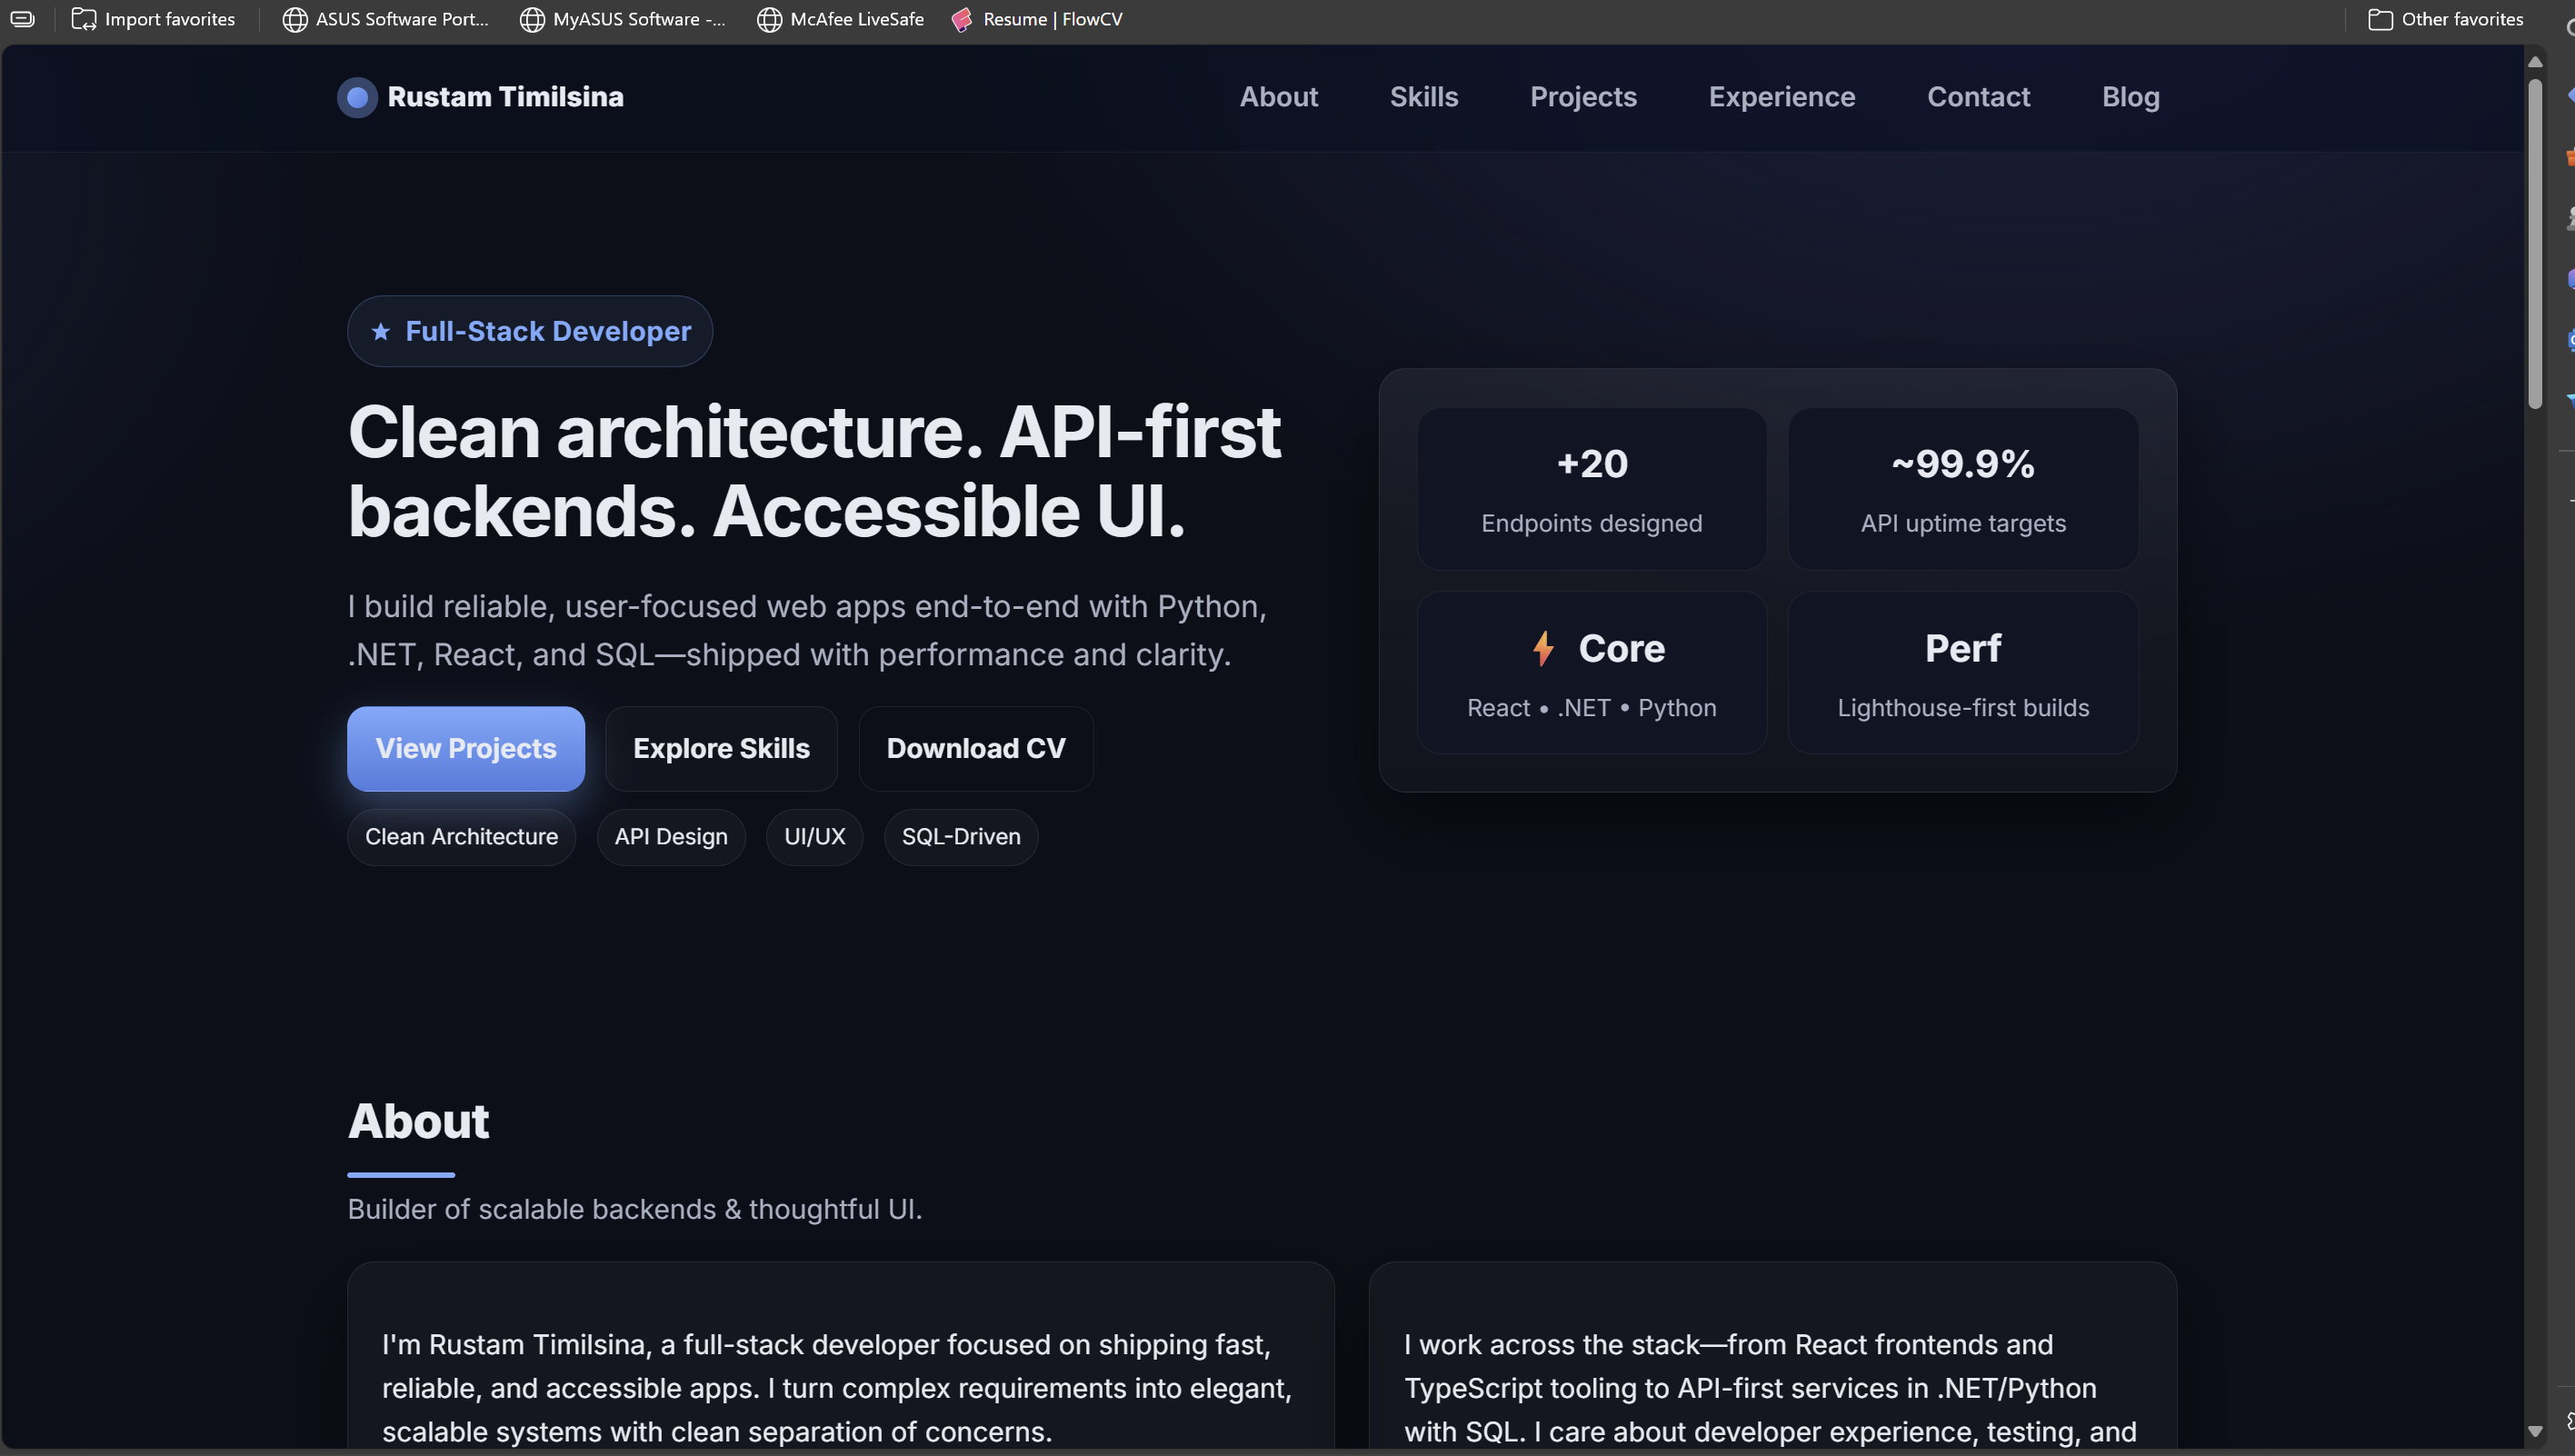Click the Download CV button
The height and width of the screenshot is (1456, 2575).
point(975,748)
